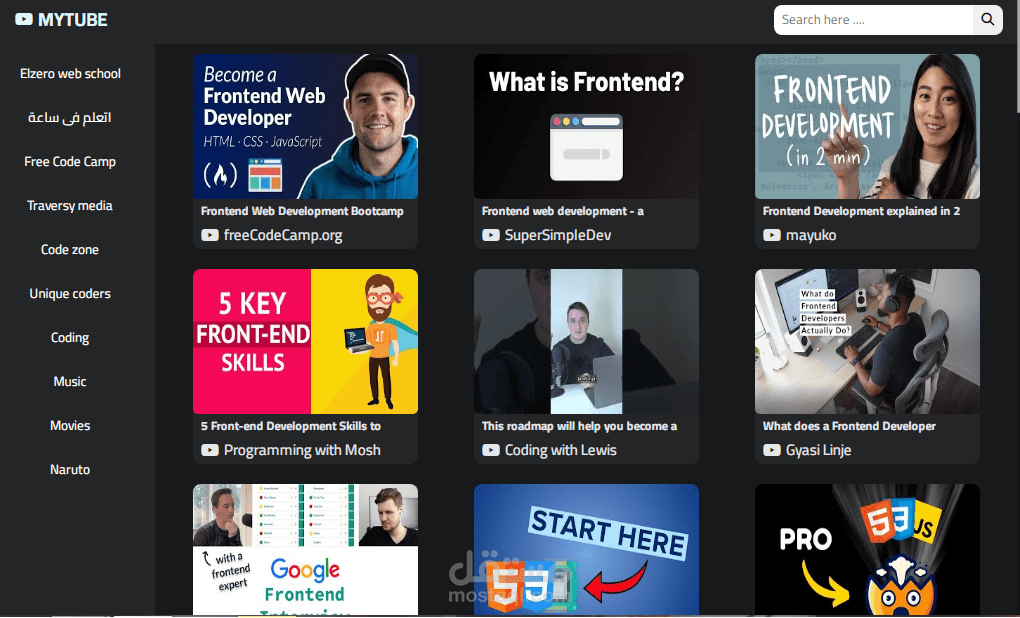Open Traversy media category
1020x618 pixels.
coord(70,206)
